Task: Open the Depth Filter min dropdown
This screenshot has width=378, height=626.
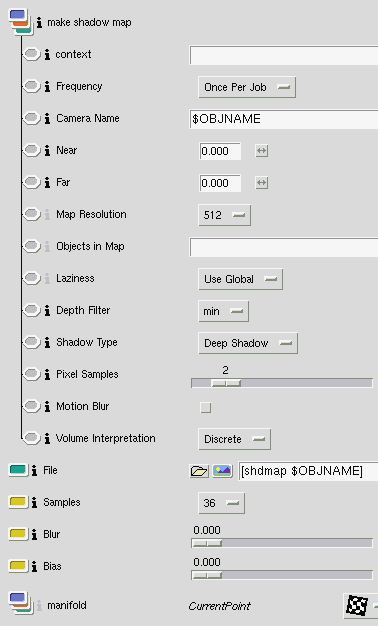Action: 223,311
